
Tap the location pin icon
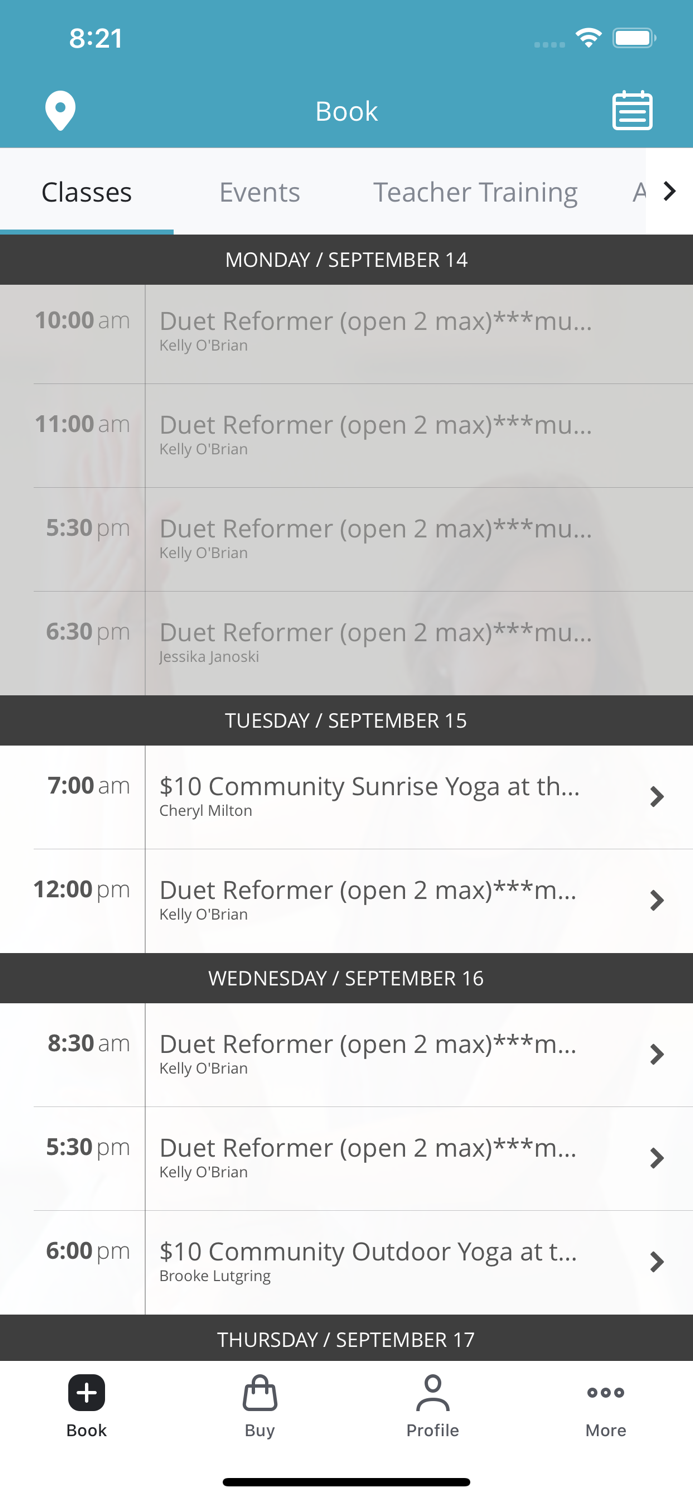(x=60, y=111)
